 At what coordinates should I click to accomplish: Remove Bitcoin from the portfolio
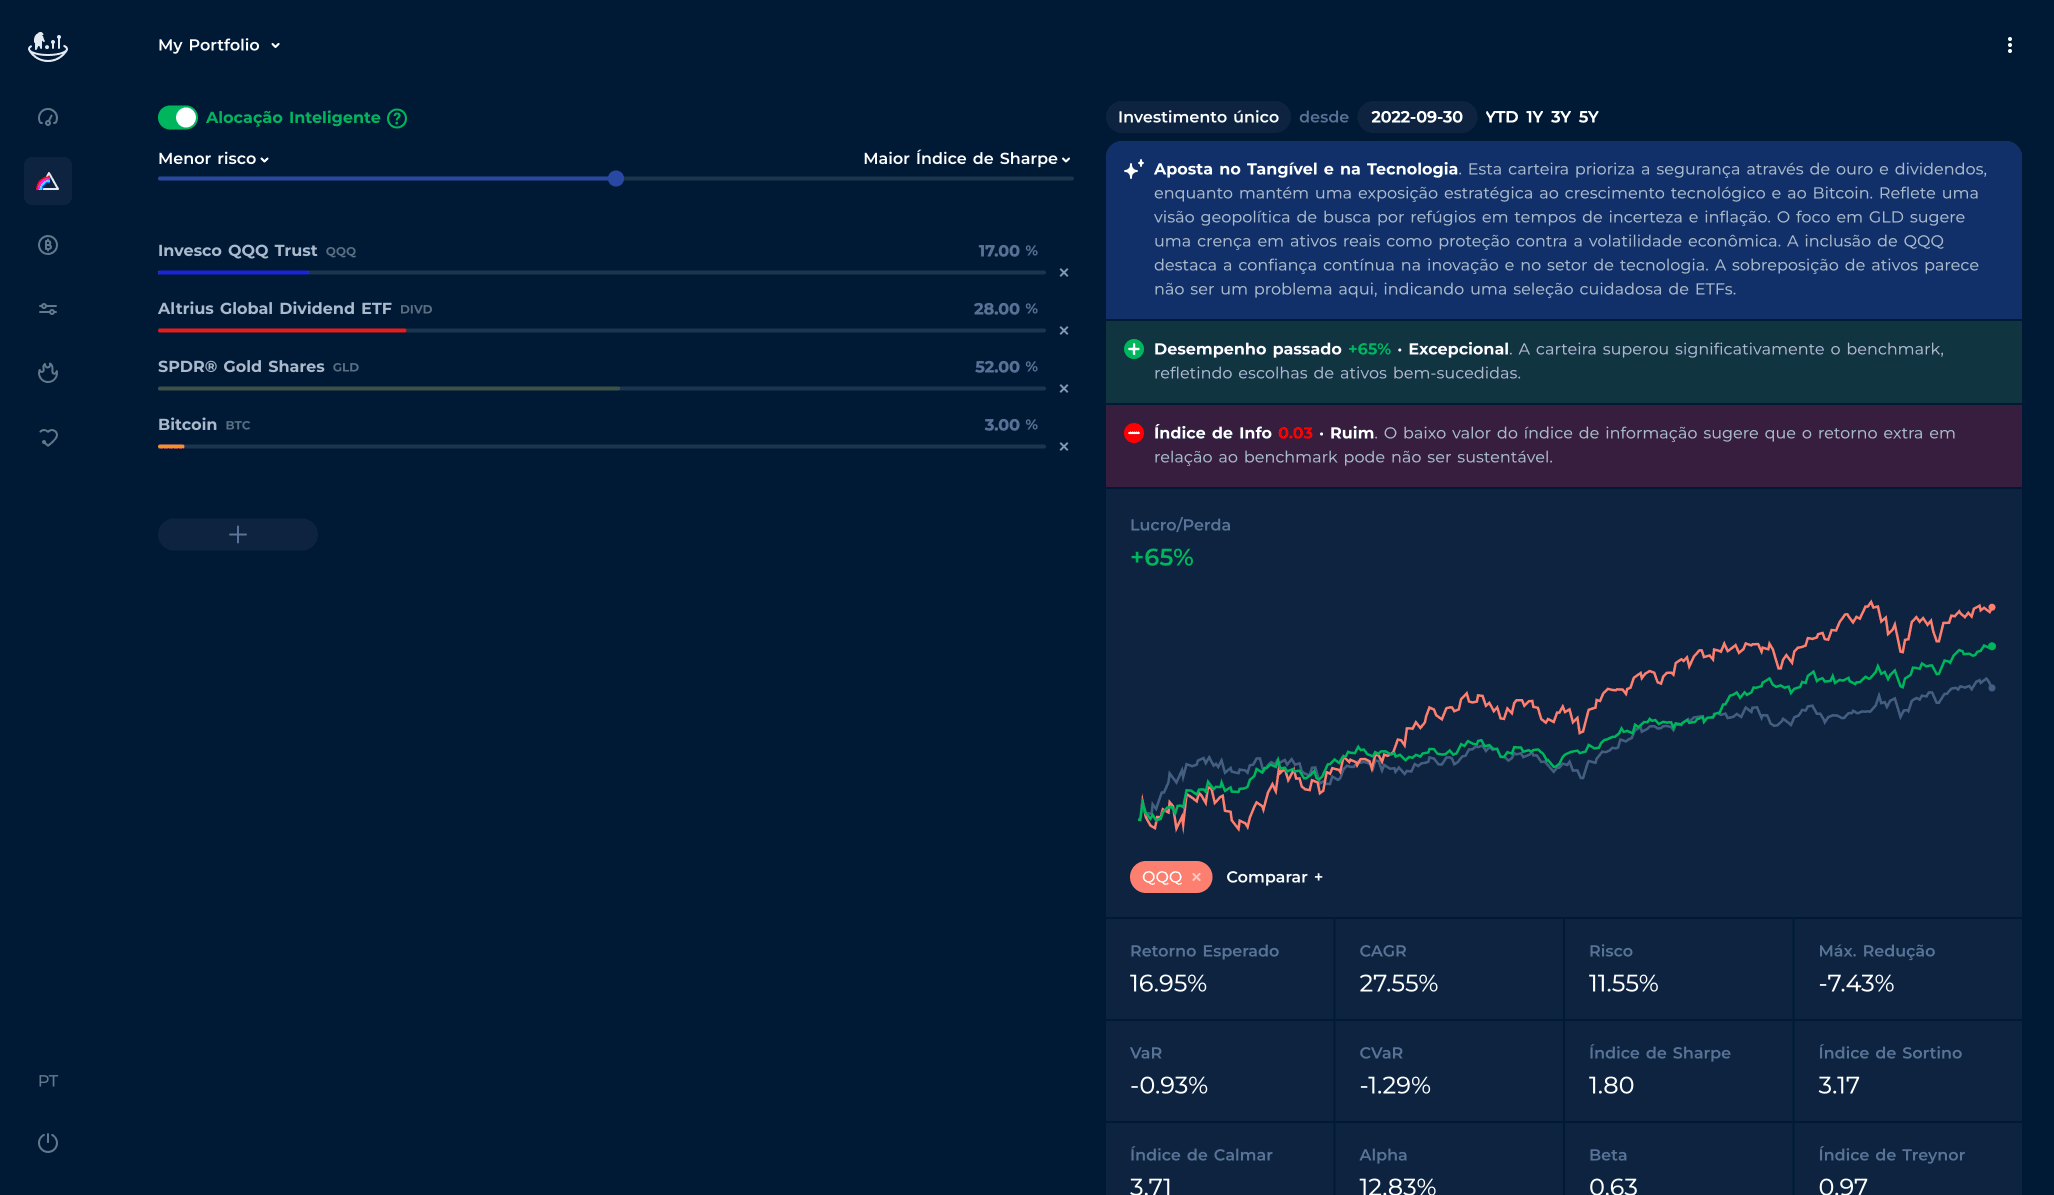pos(1064,446)
